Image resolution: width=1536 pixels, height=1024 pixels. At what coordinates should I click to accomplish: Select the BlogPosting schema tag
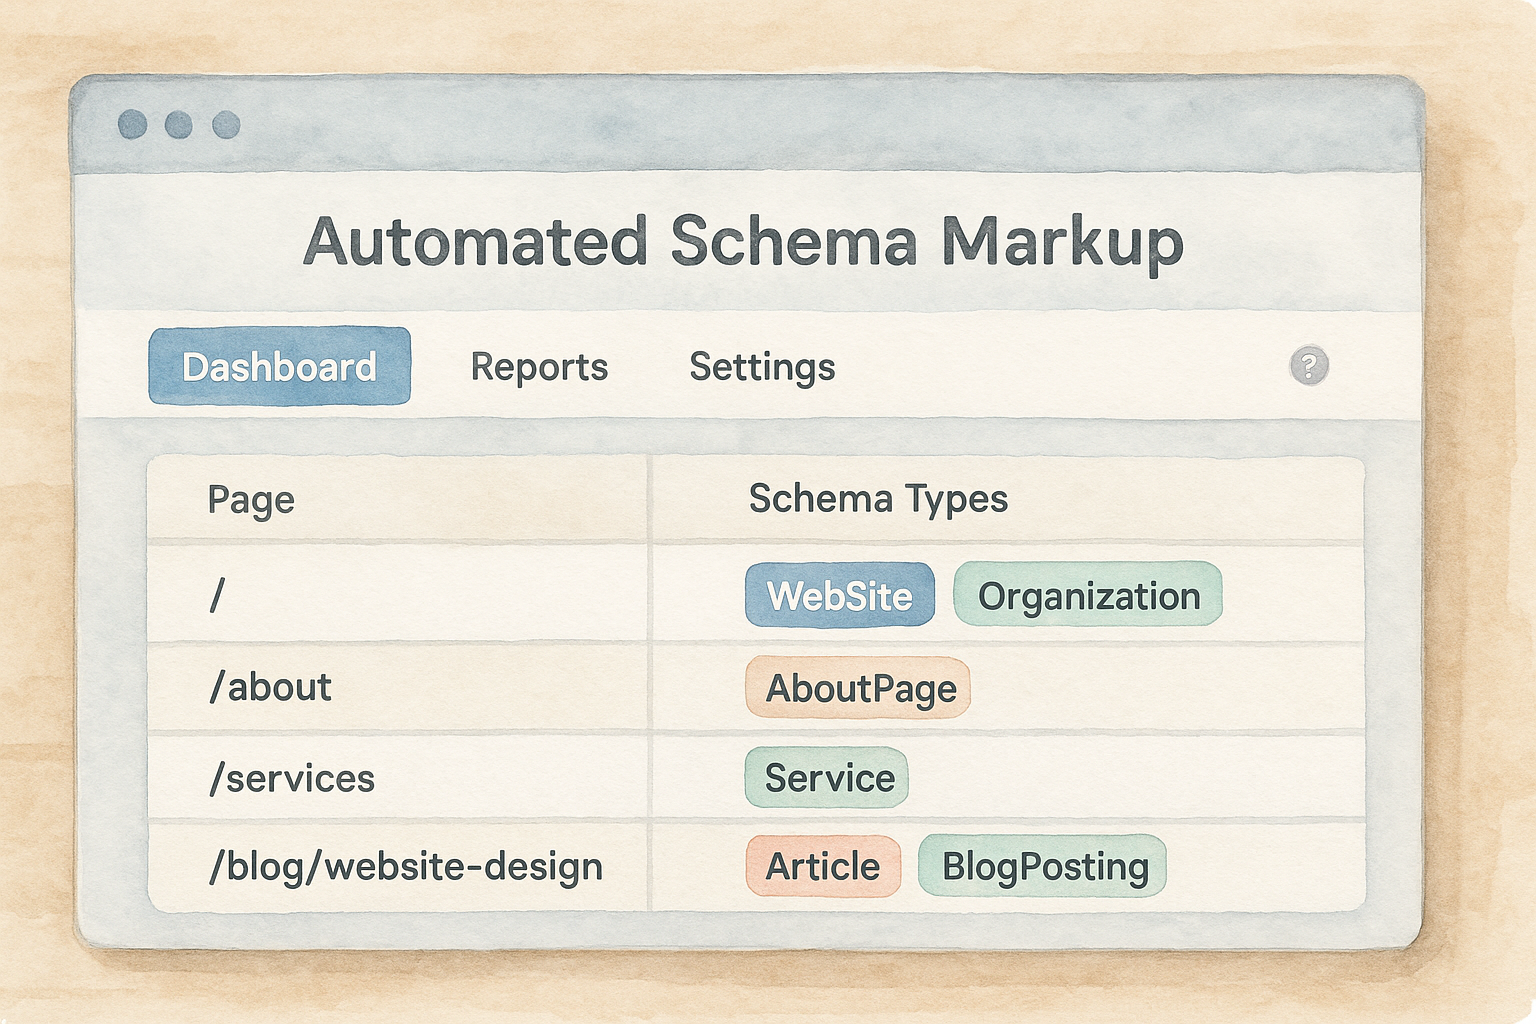(1043, 867)
